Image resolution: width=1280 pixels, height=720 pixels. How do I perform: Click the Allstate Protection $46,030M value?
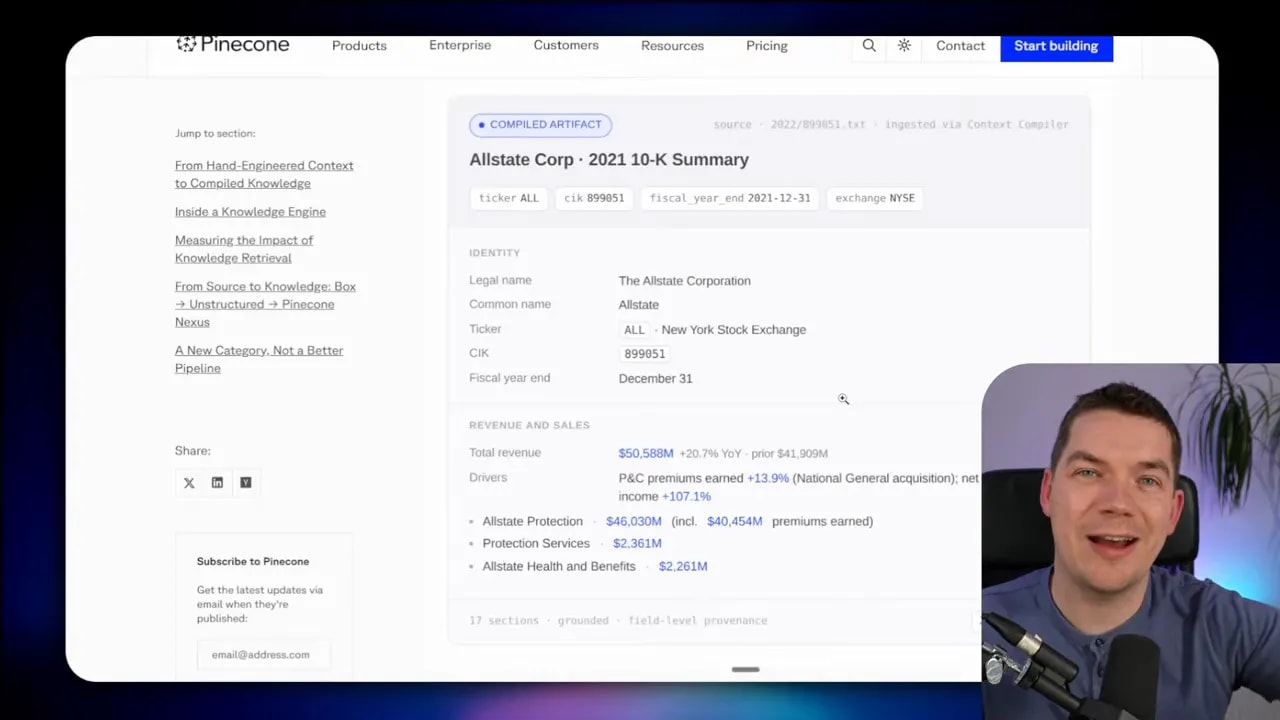click(x=633, y=521)
